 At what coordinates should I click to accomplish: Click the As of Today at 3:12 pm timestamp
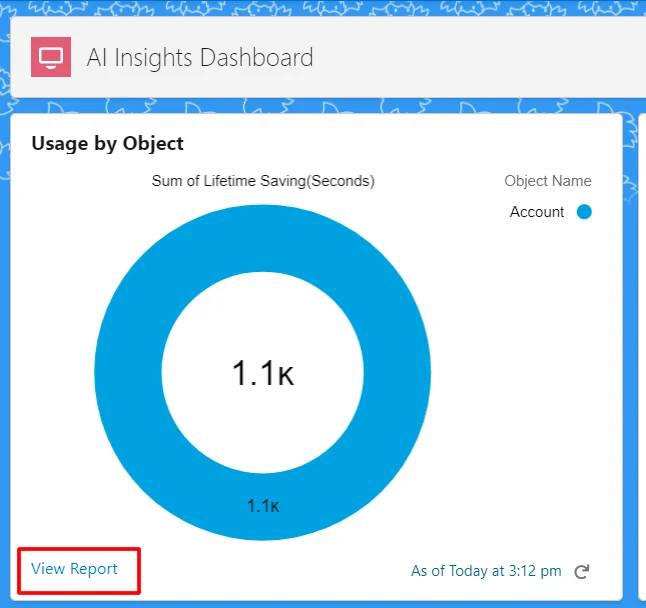(x=486, y=571)
